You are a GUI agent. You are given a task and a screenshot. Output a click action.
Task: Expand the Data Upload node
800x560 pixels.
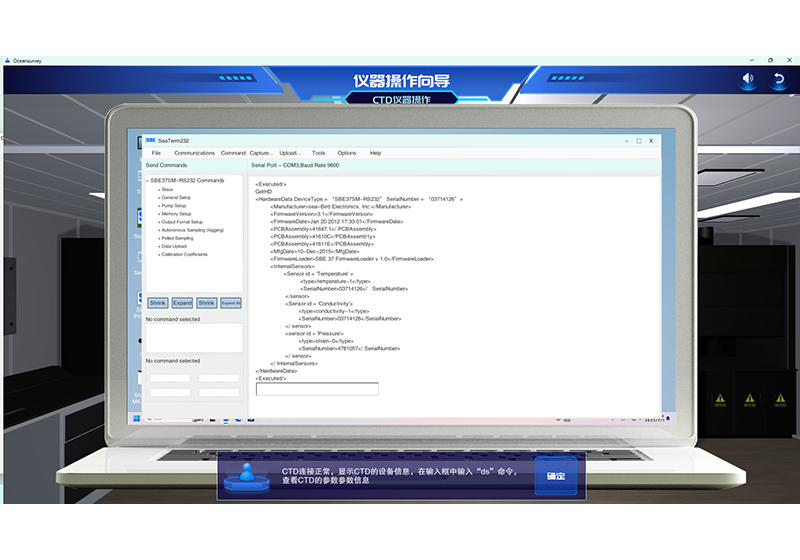(159, 246)
